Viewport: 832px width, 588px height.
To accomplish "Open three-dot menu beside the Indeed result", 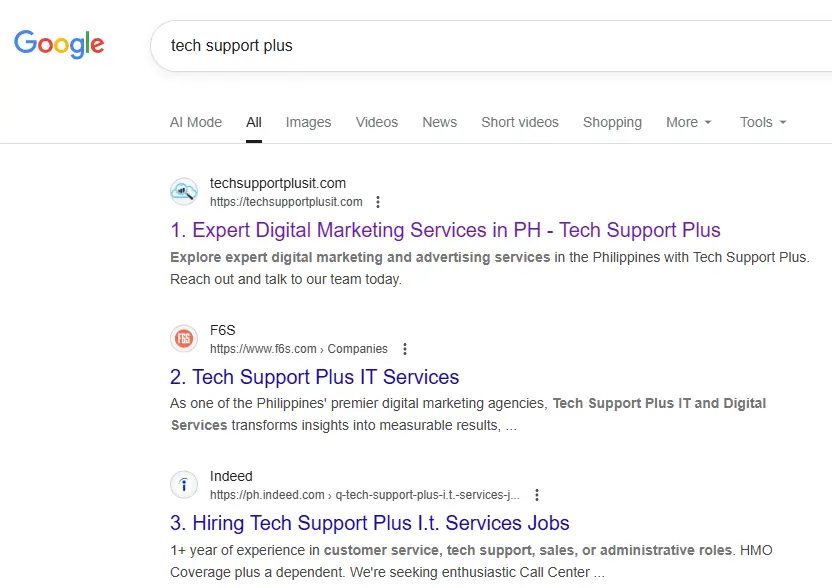I will (537, 494).
